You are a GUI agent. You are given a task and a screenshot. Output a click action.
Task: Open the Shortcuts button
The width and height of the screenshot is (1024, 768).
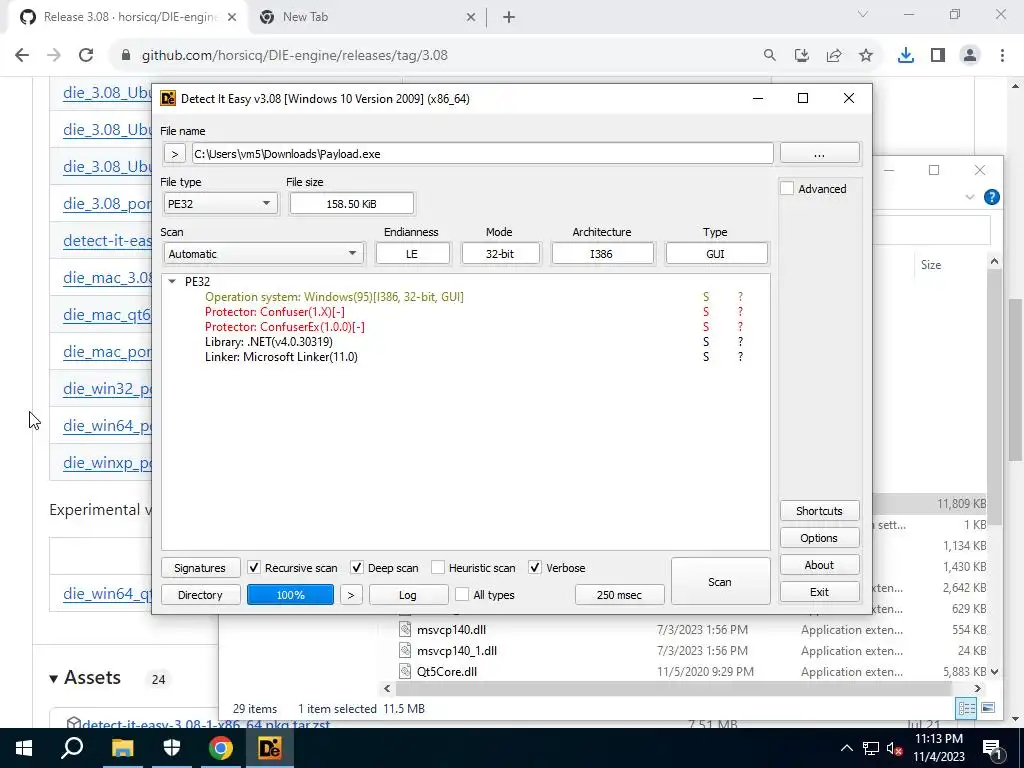click(x=820, y=511)
